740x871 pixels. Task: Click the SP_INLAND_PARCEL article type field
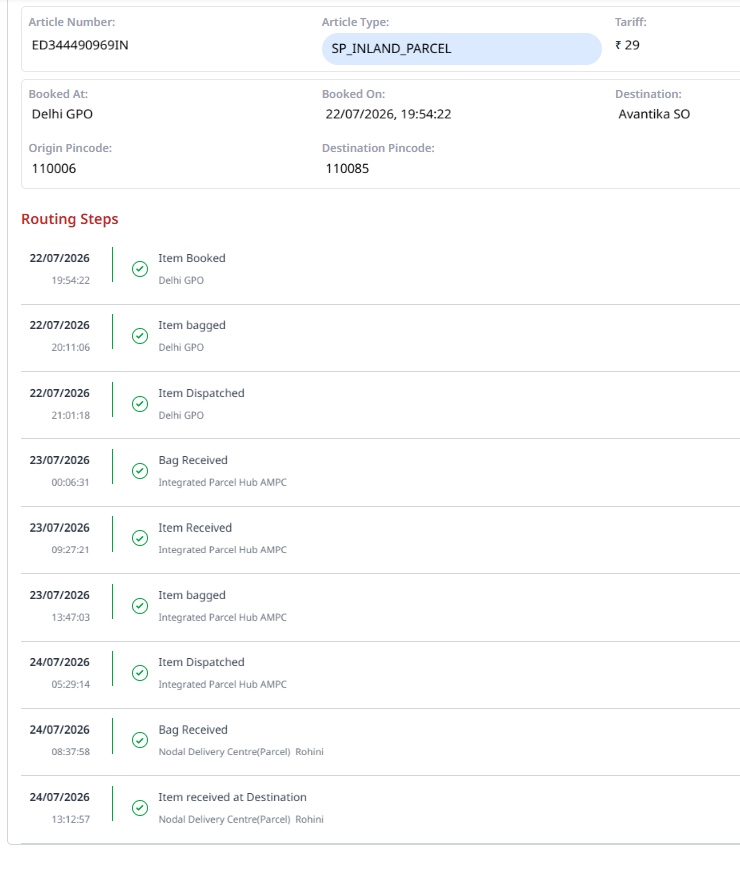[462, 49]
